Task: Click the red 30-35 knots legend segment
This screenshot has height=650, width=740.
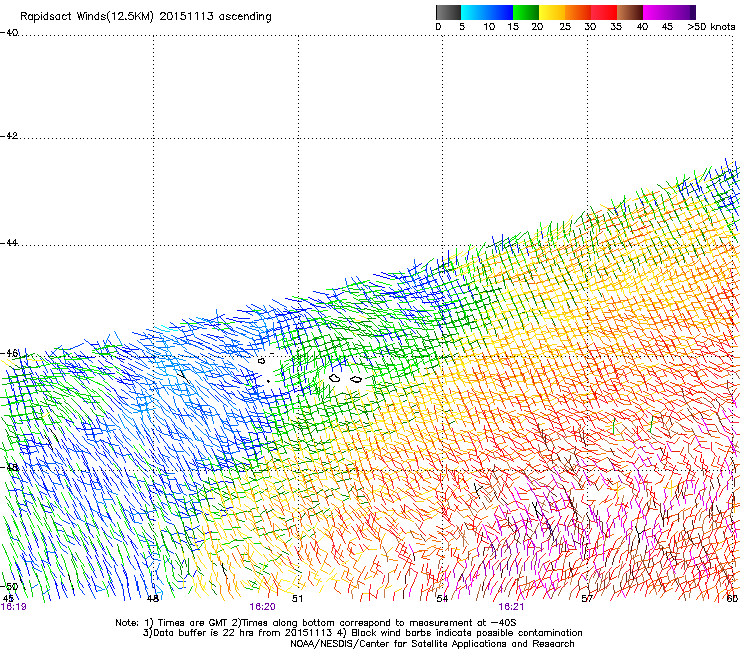Action: pyautogui.click(x=604, y=12)
